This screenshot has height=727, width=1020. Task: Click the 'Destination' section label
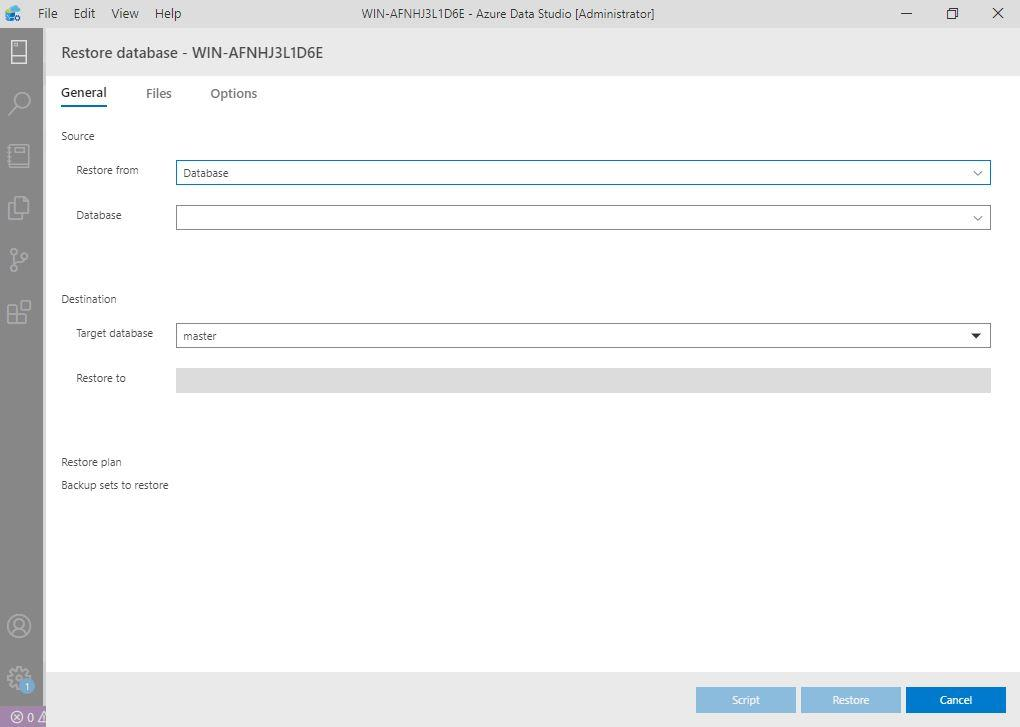[x=88, y=299]
